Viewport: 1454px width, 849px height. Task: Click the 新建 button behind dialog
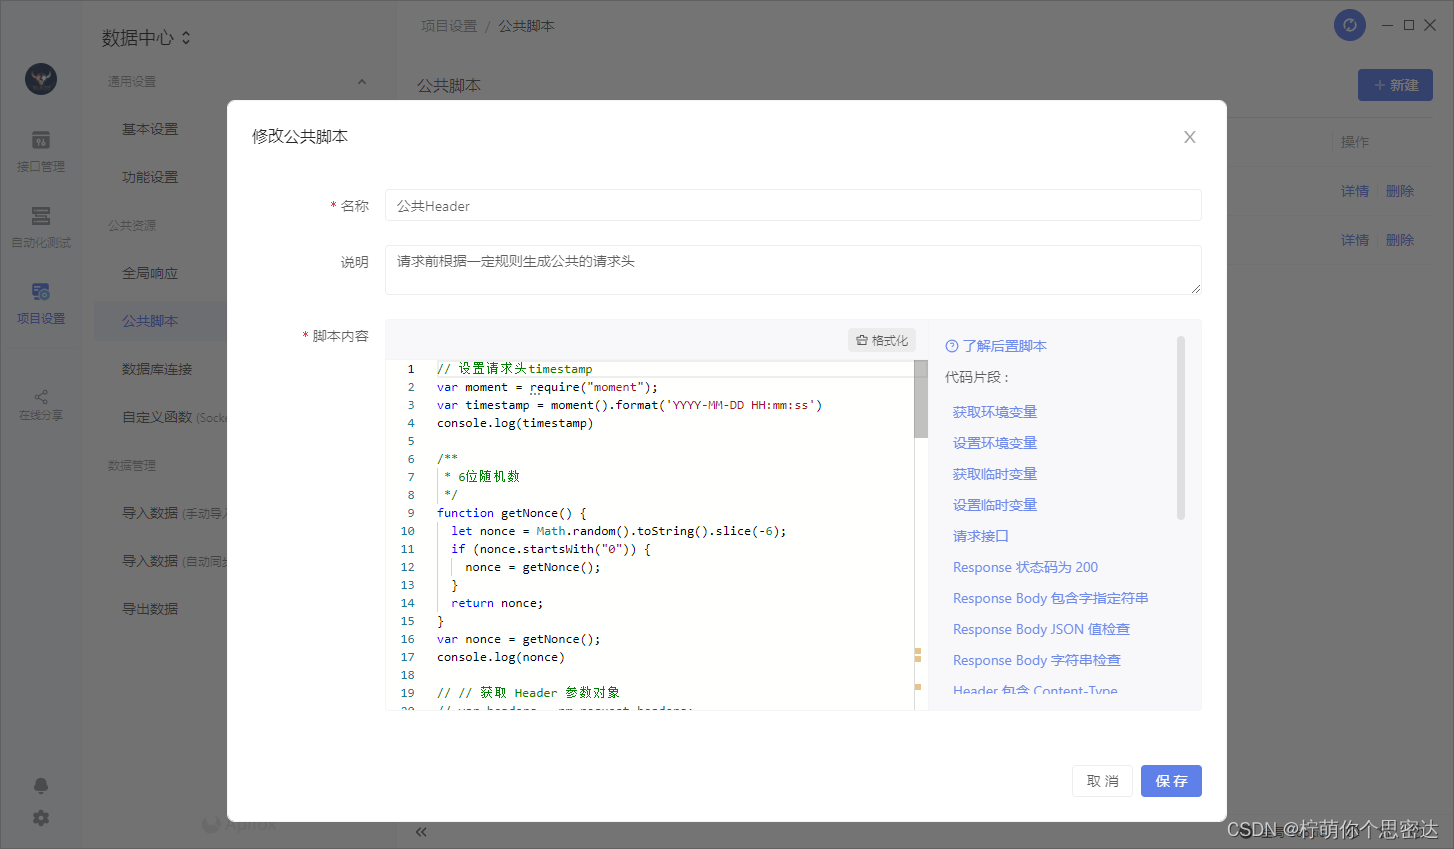(x=1395, y=85)
